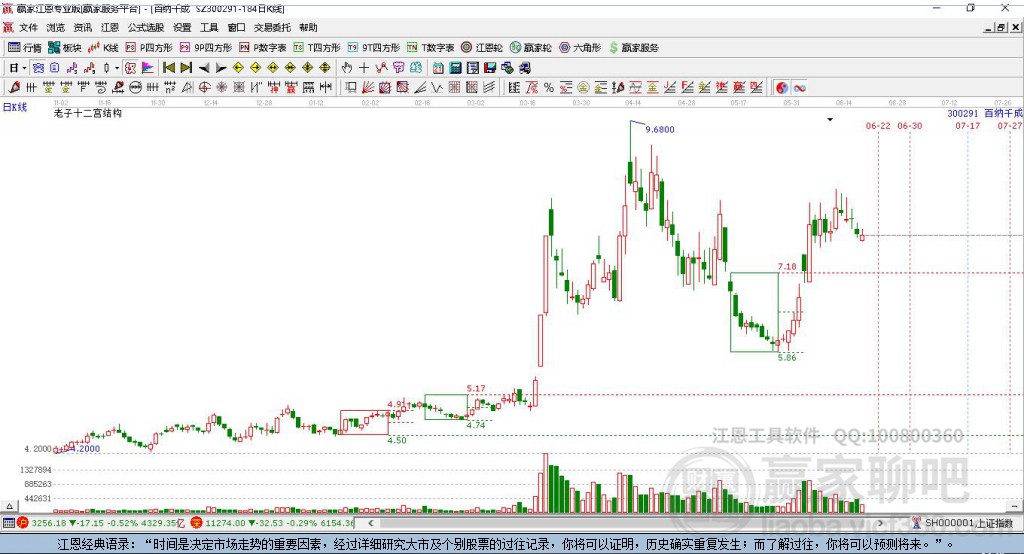Image resolution: width=1024 pixels, height=554 pixels.
Task: Click the scrollbar right arrow
Action: coord(880,523)
